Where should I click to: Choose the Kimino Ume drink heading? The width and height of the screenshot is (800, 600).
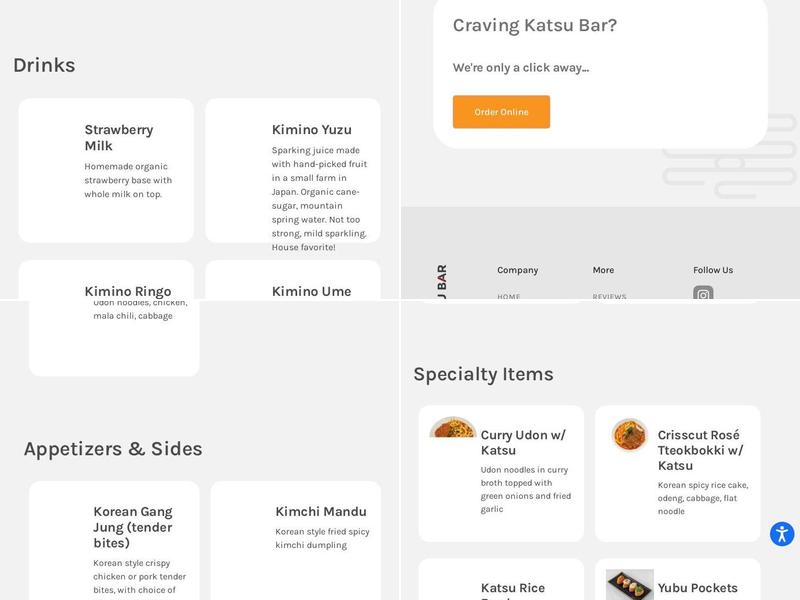point(311,291)
